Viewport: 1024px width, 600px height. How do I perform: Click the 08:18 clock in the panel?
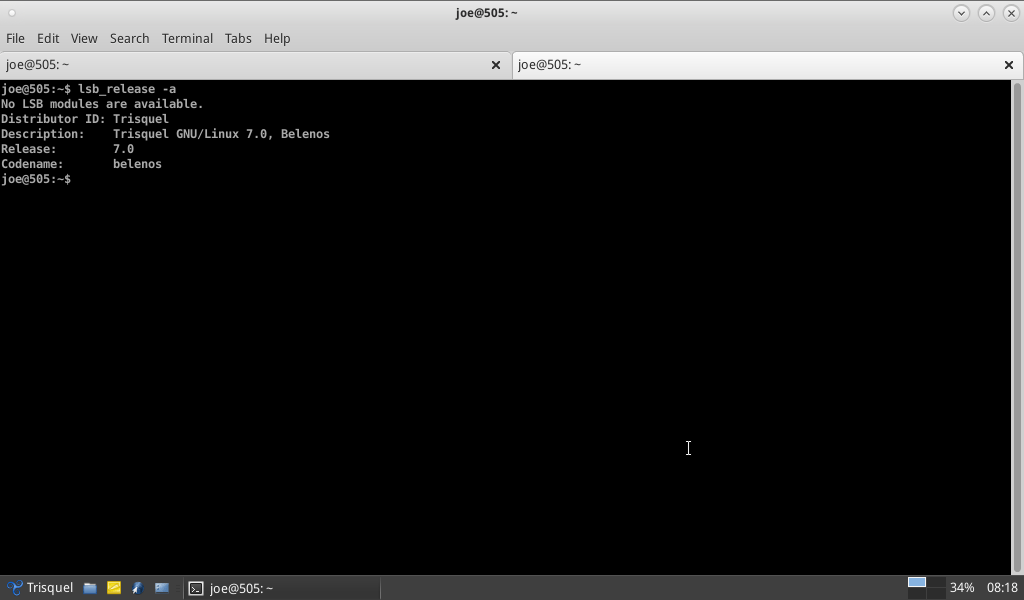click(x=1002, y=588)
